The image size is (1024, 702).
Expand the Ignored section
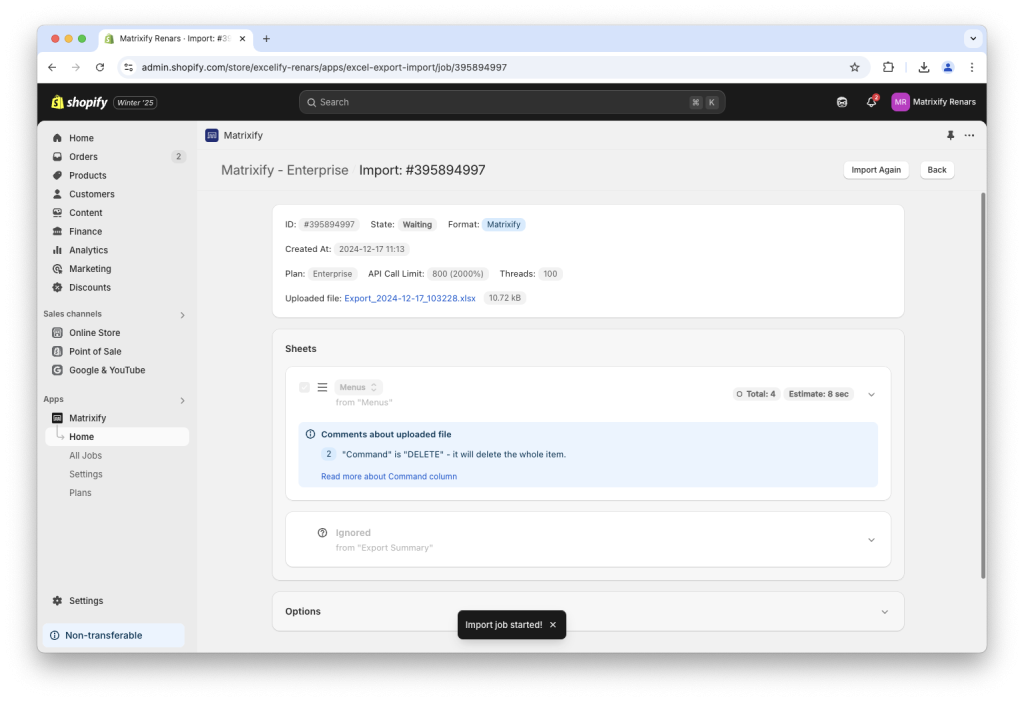coord(870,539)
